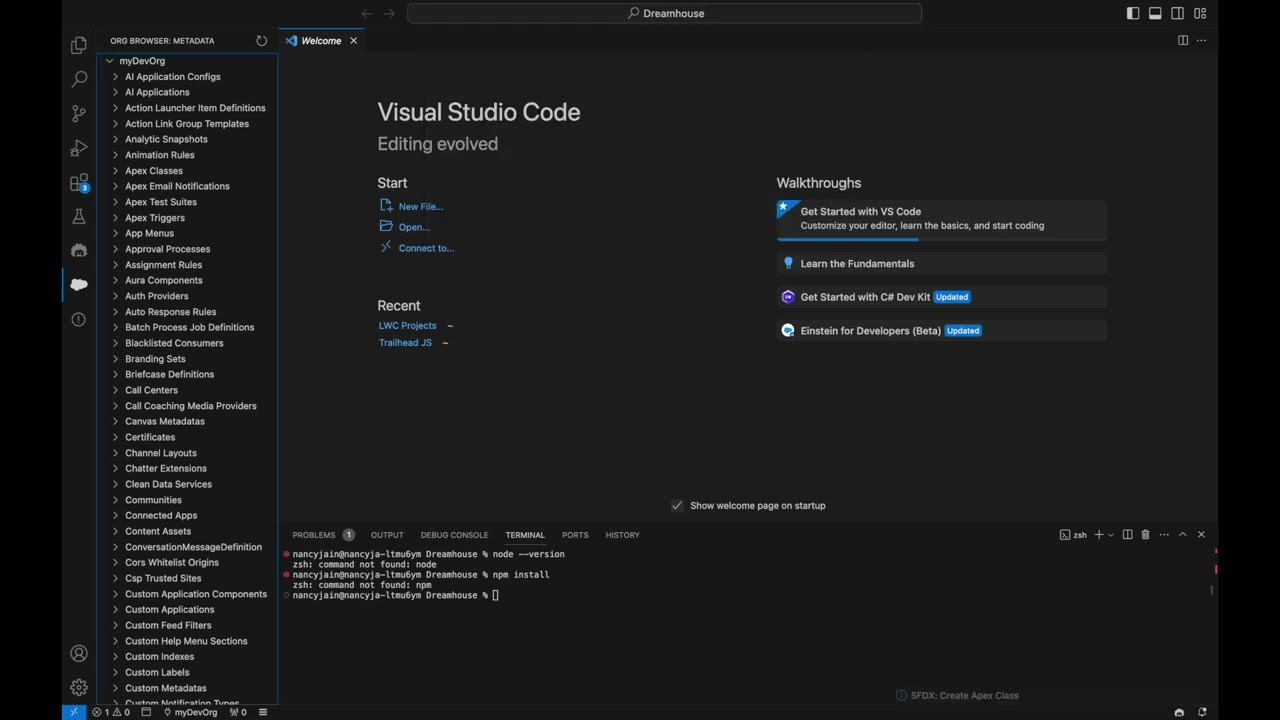Click the New File... link
1280x720 pixels.
coord(421,206)
